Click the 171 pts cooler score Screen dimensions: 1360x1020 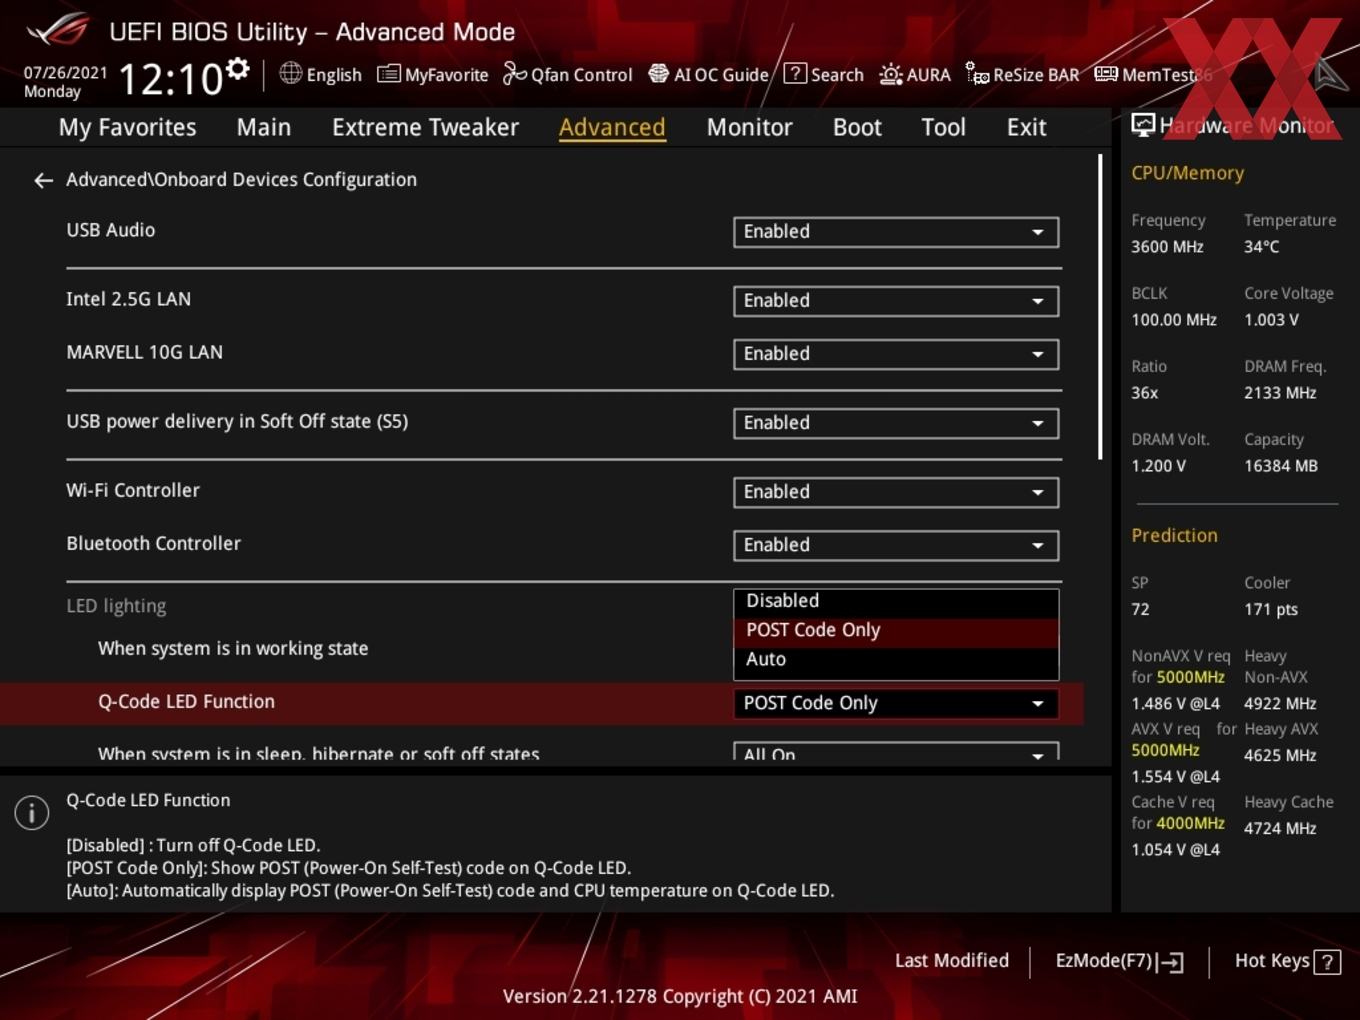[x=1271, y=610]
